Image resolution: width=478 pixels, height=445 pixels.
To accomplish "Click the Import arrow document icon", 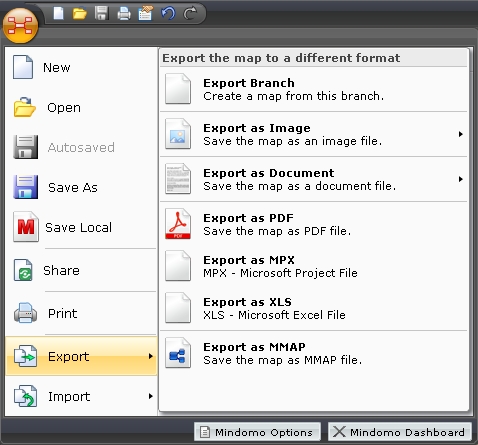I will [25, 396].
